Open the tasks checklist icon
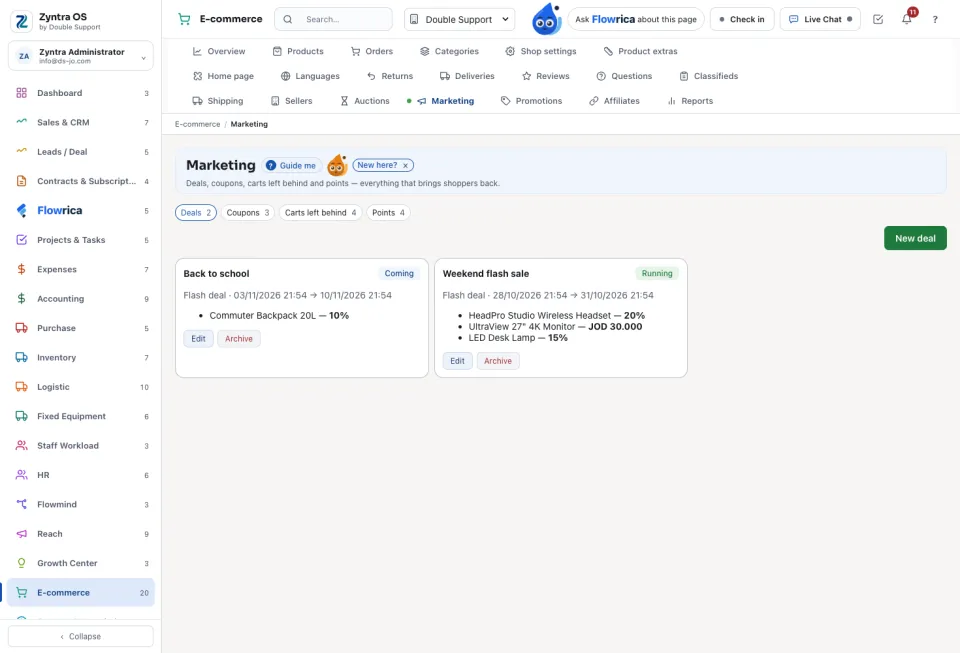 click(878, 19)
